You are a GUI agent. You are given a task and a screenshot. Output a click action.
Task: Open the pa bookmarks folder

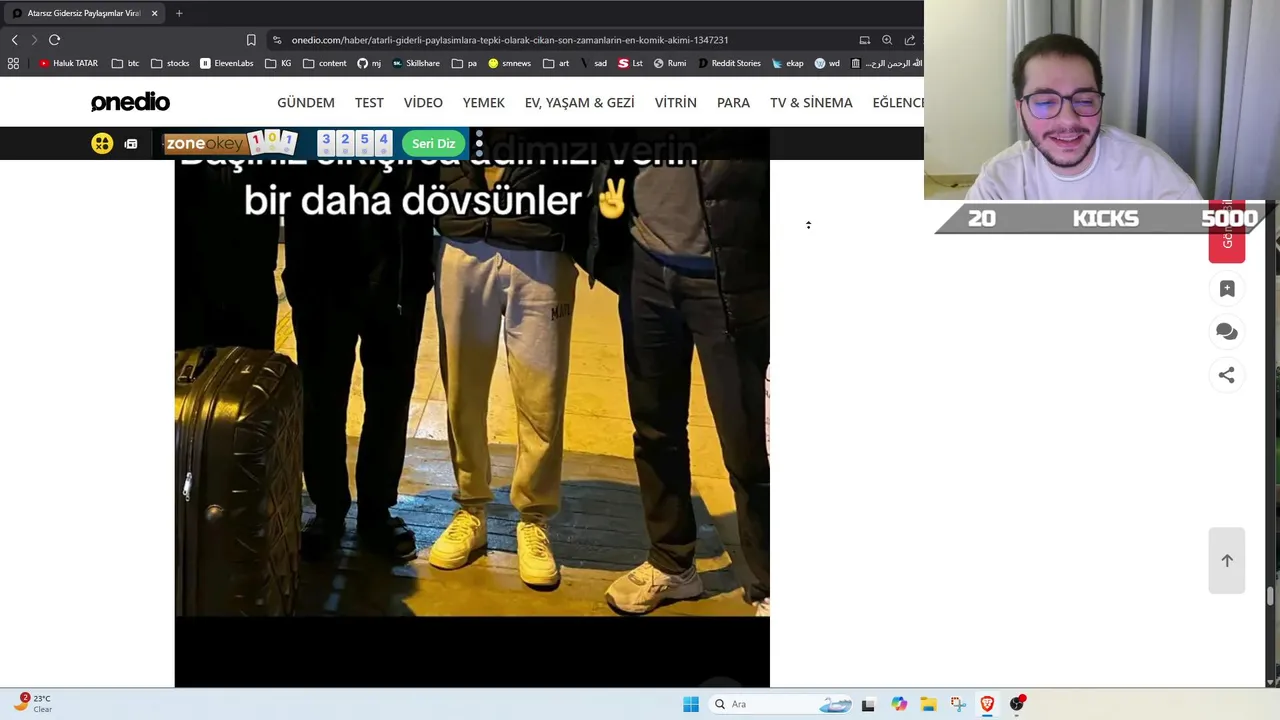point(464,63)
